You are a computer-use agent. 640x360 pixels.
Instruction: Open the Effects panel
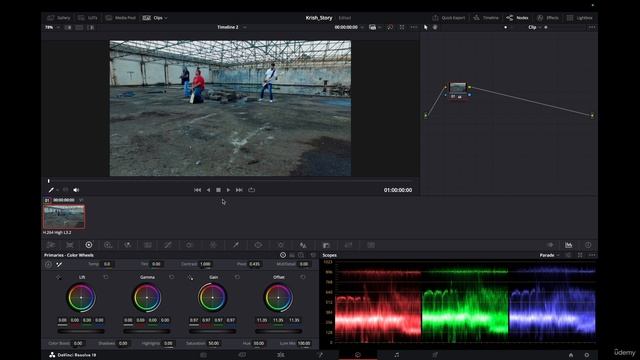point(548,18)
